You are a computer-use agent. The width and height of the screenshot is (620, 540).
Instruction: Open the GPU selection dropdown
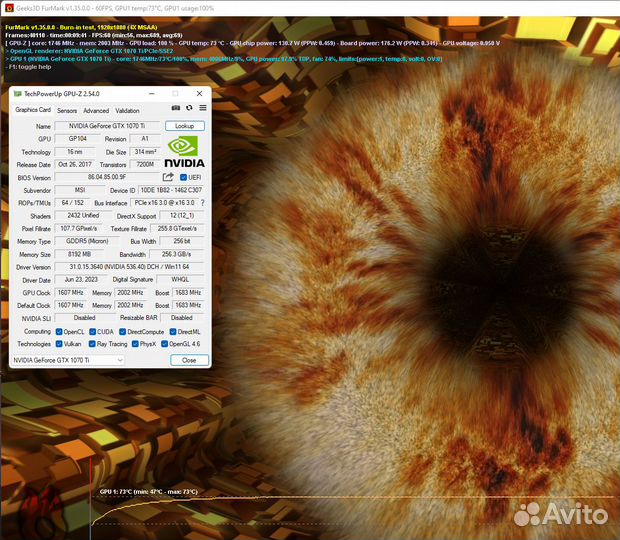(x=68, y=359)
